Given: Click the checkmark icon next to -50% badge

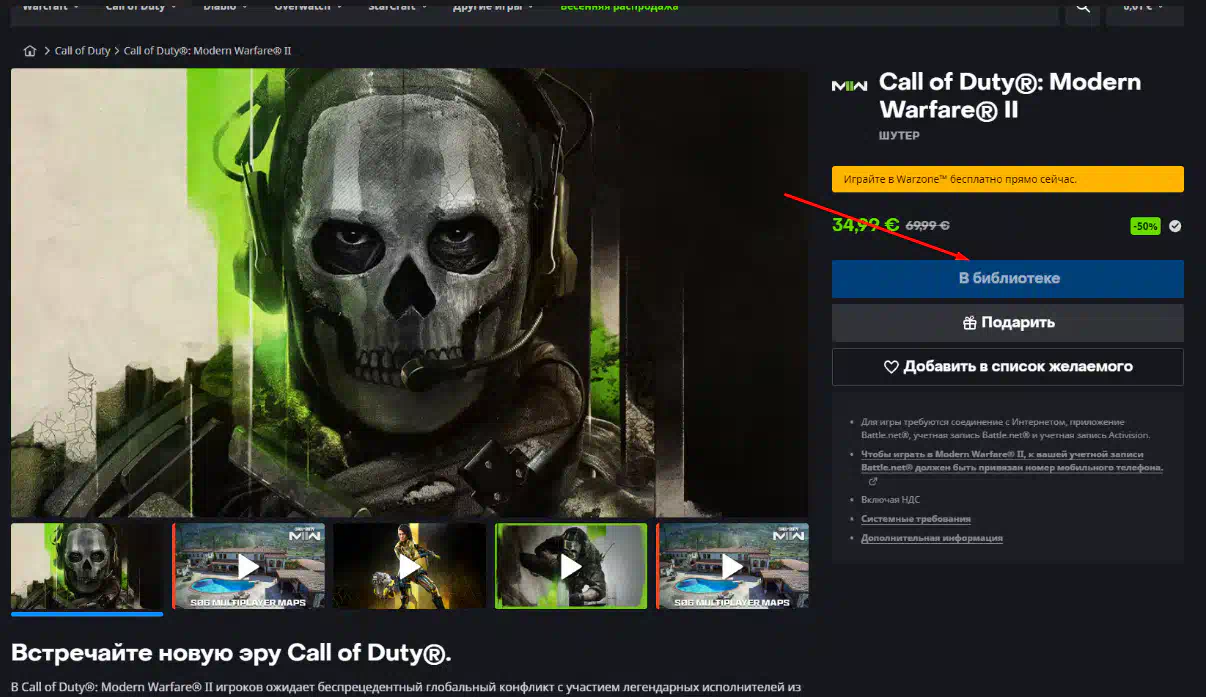Looking at the screenshot, I should click(1175, 226).
